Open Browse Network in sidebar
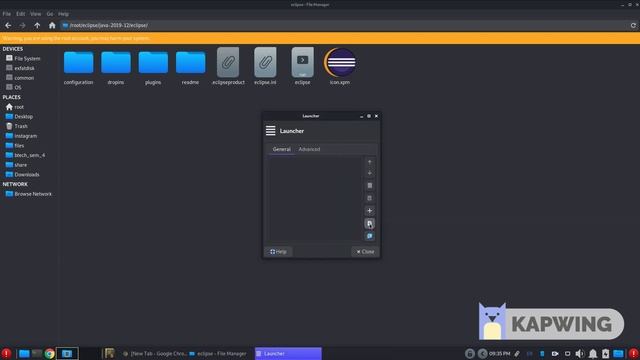Viewport: 640px width, 360px height. click(29, 194)
